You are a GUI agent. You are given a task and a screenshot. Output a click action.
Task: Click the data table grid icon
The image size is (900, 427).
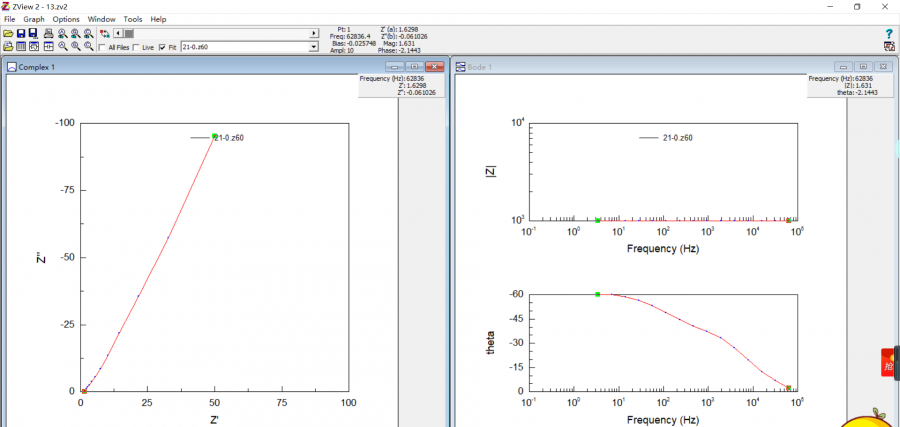pyautogui.click(x=21, y=46)
